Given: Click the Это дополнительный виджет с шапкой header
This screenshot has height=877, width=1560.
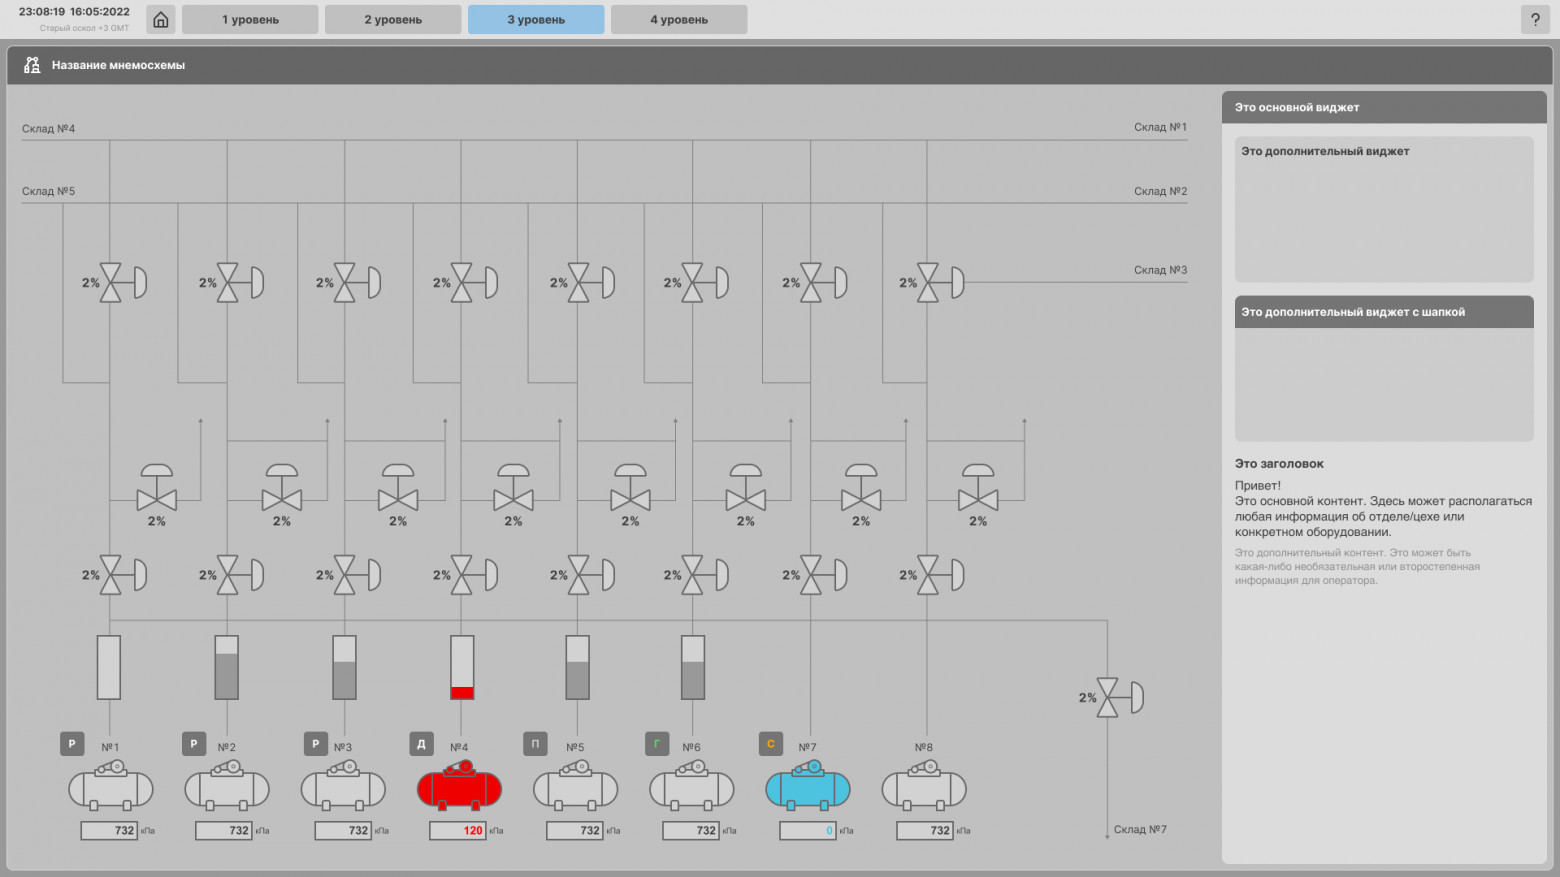Looking at the screenshot, I should pyautogui.click(x=1384, y=312).
